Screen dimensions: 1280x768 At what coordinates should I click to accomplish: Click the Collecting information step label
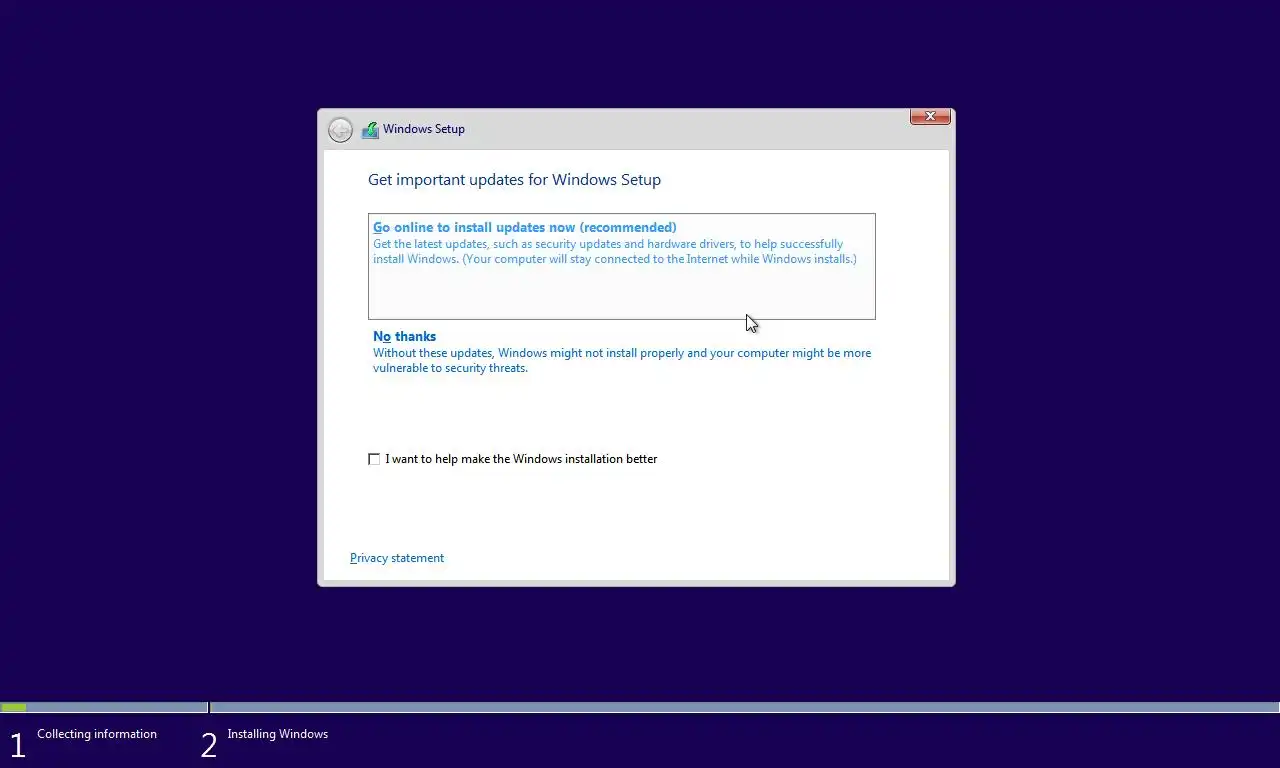point(97,734)
